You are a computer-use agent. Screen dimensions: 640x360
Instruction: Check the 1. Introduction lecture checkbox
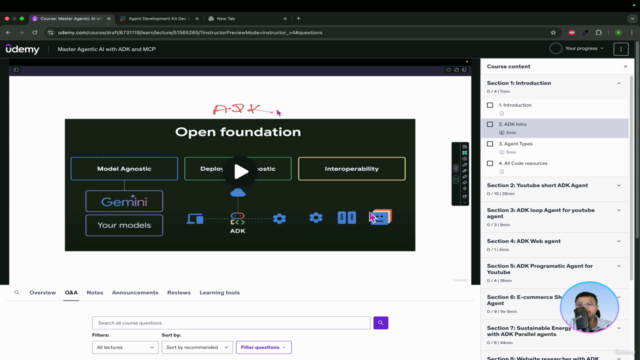[490, 105]
